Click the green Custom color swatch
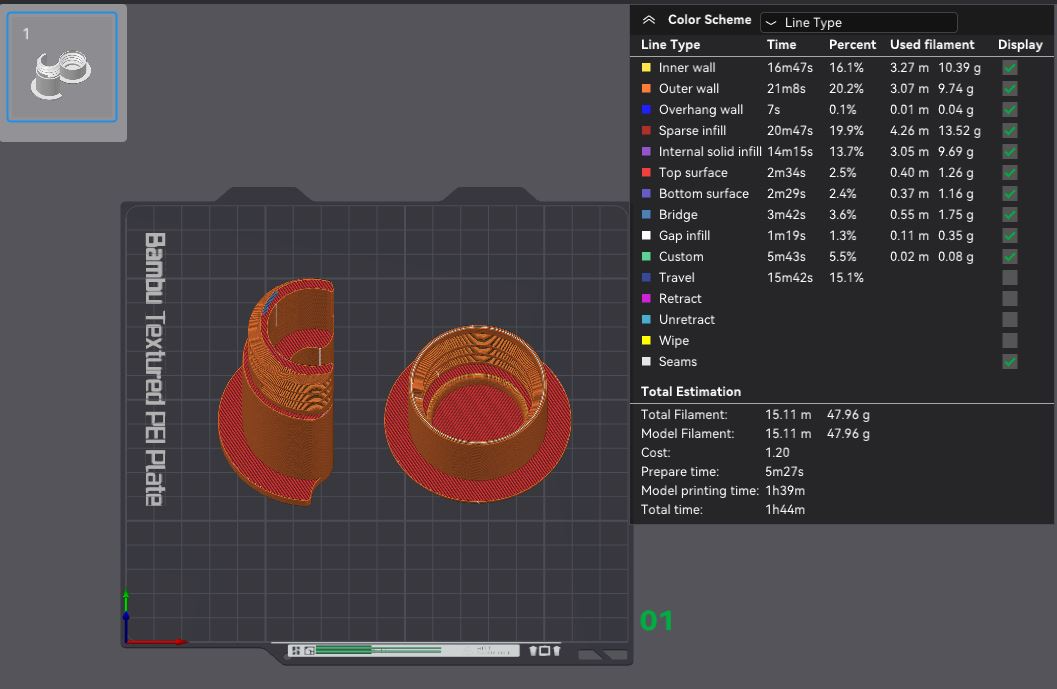 646,256
